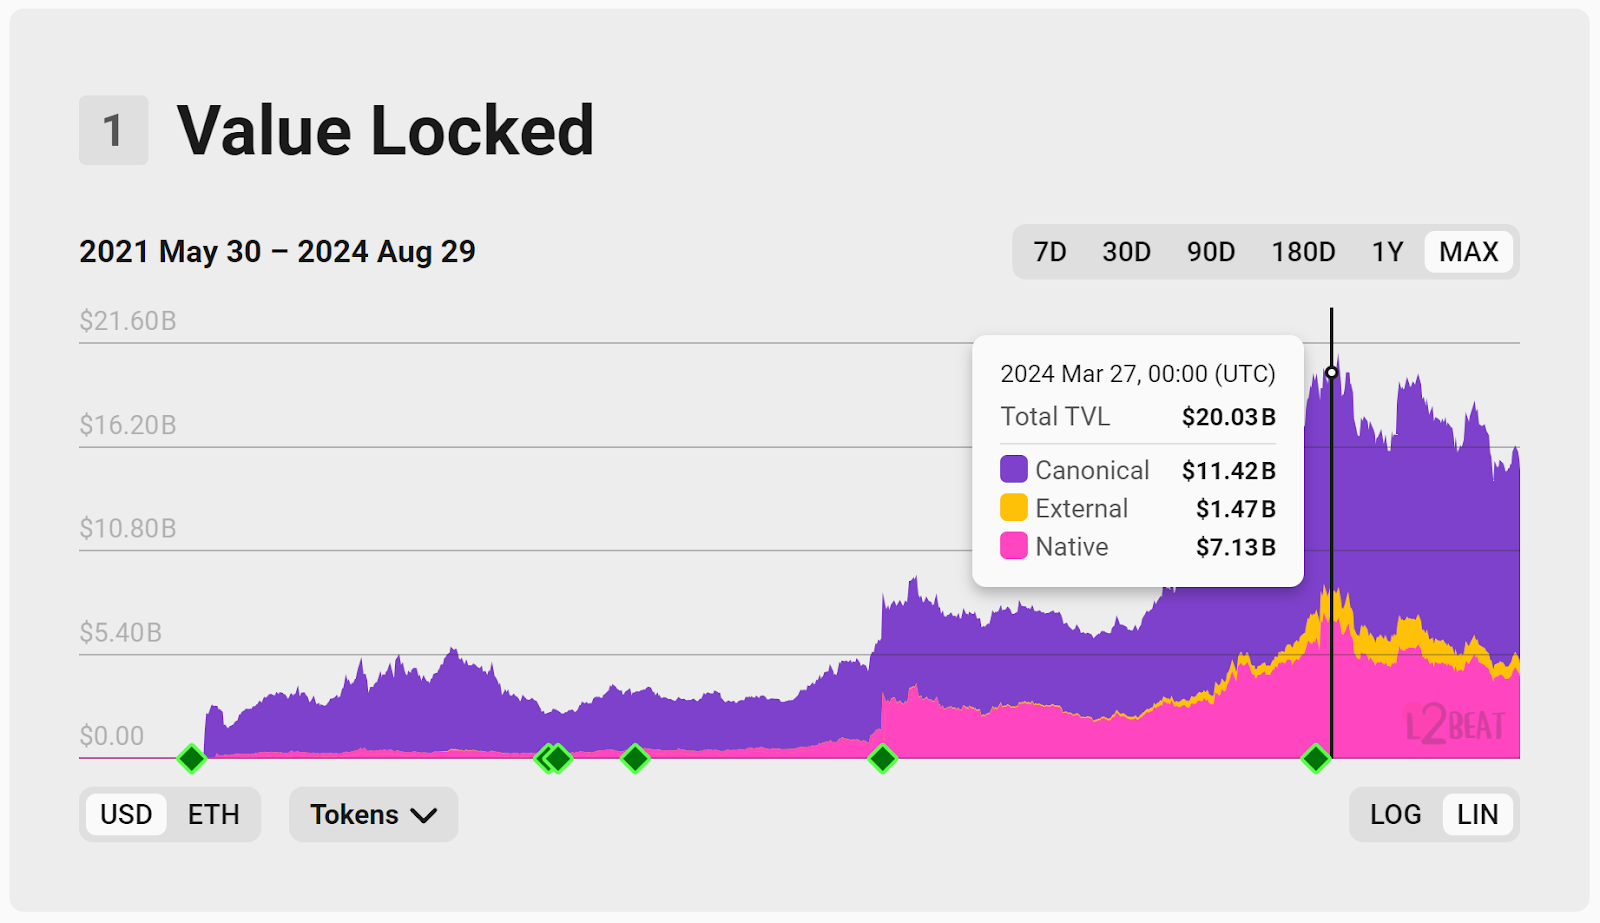Click the rightmost green milestone diamond
The height and width of the screenshot is (923, 1600).
(x=1316, y=759)
